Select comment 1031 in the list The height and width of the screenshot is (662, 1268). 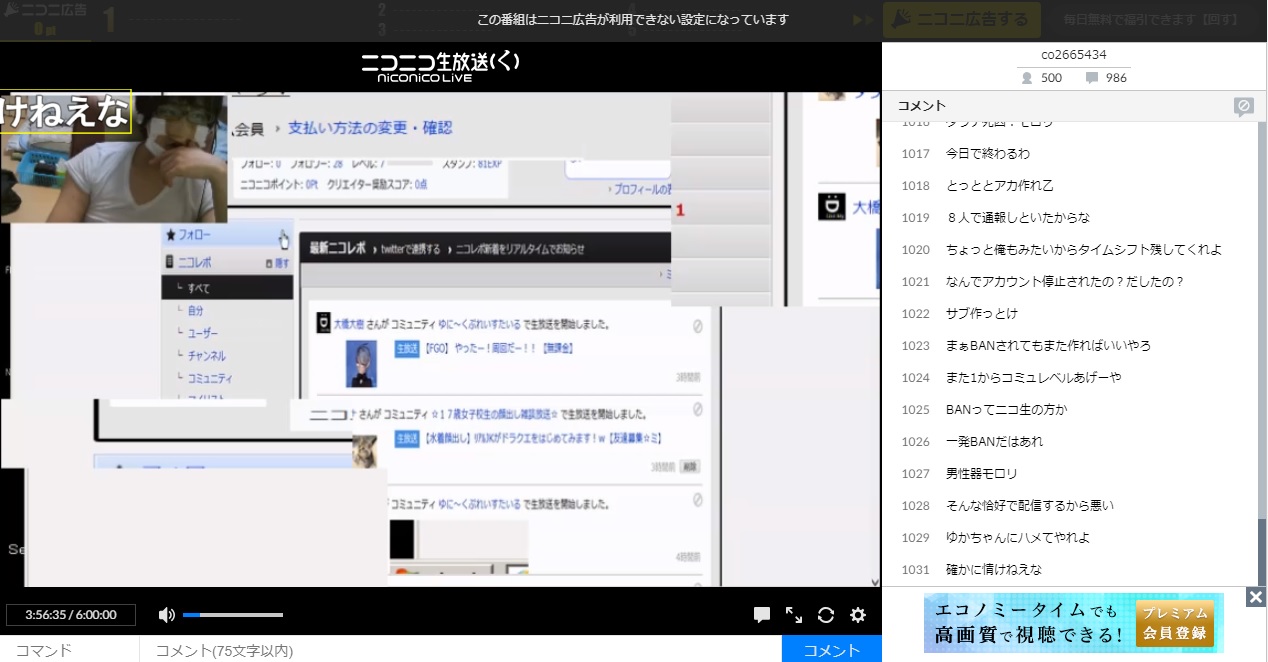click(993, 570)
